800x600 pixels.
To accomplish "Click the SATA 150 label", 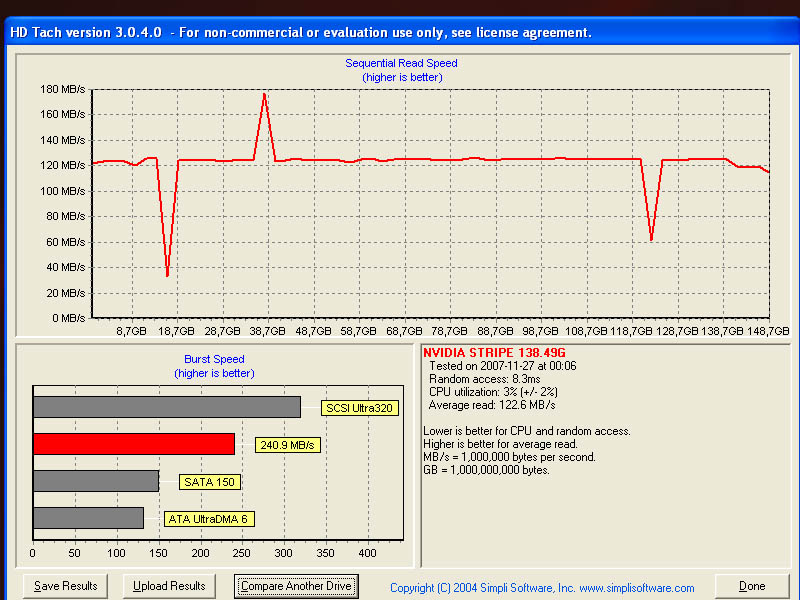I will [209, 482].
